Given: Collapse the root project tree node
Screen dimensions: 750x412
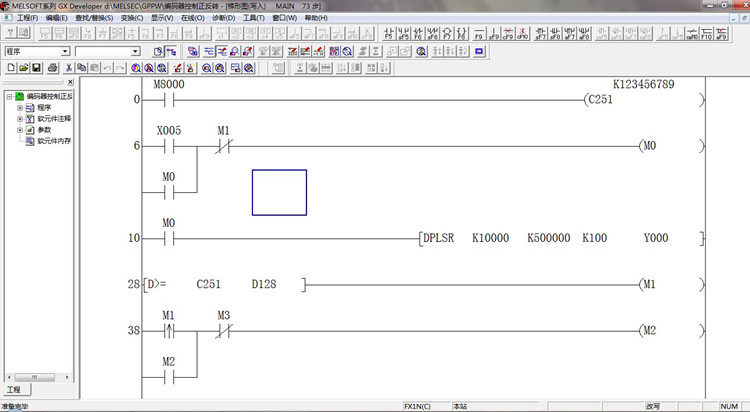Looking at the screenshot, I should pos(9,96).
